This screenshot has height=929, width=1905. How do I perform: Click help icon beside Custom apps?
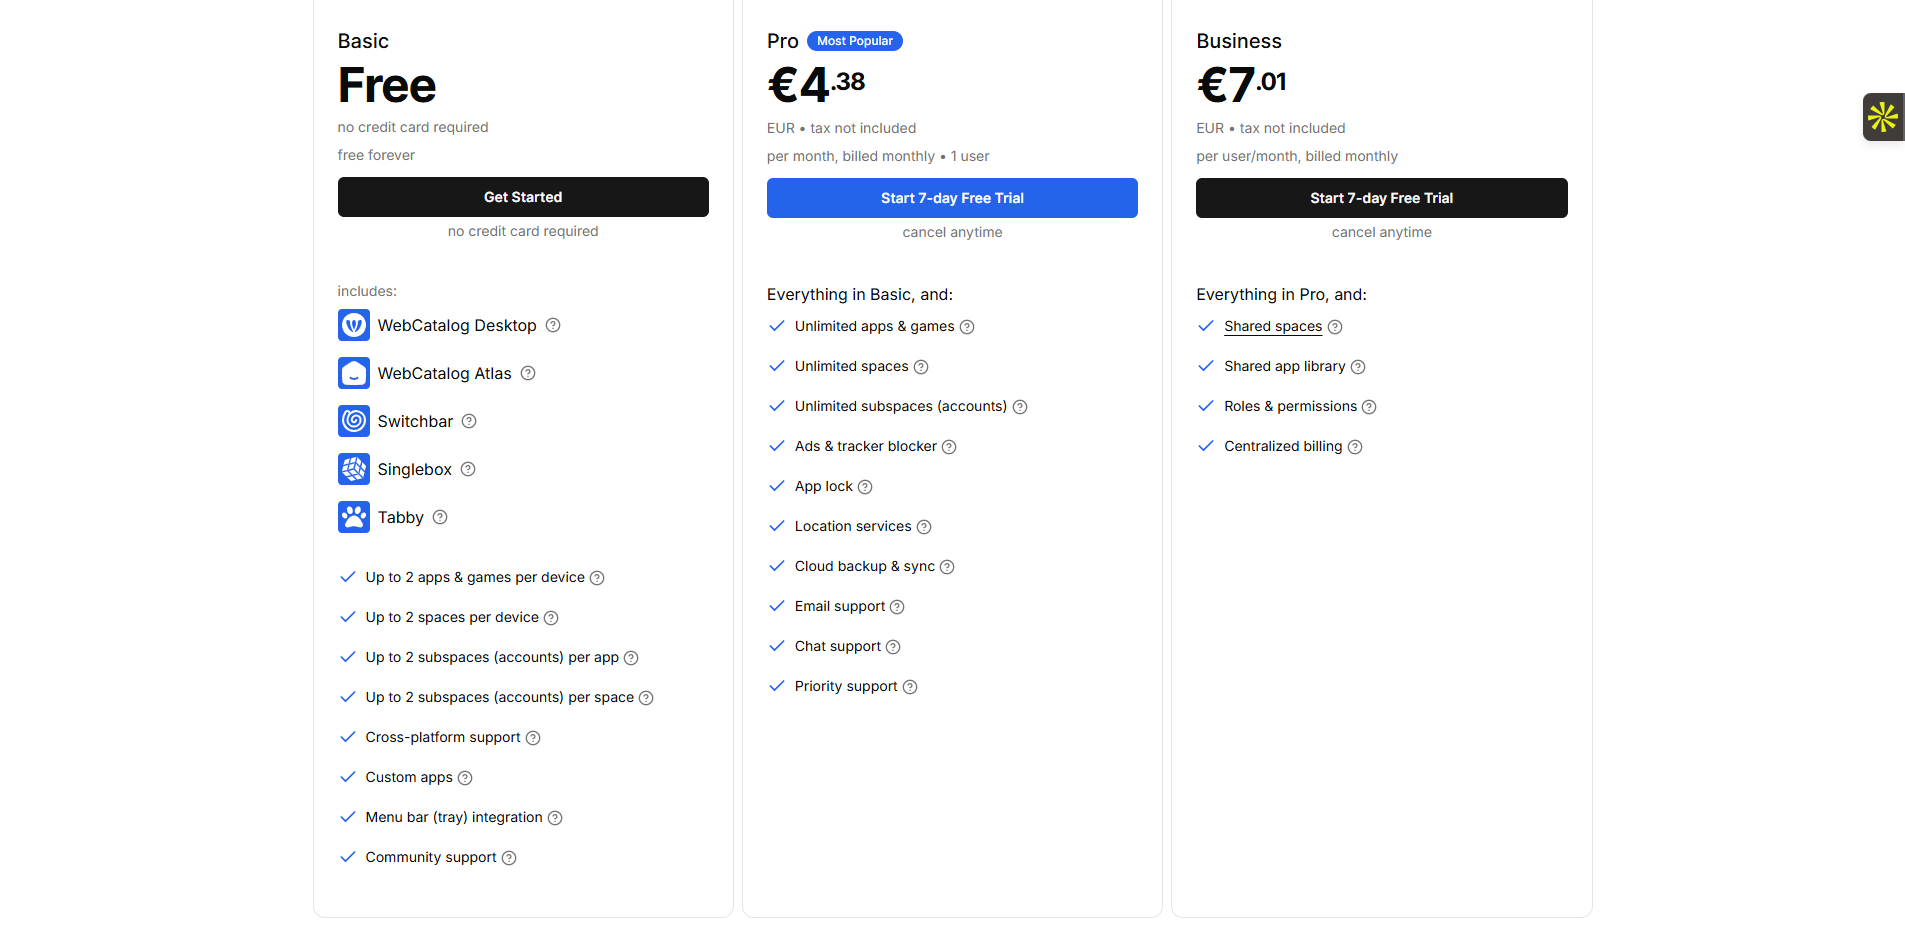pyautogui.click(x=465, y=778)
